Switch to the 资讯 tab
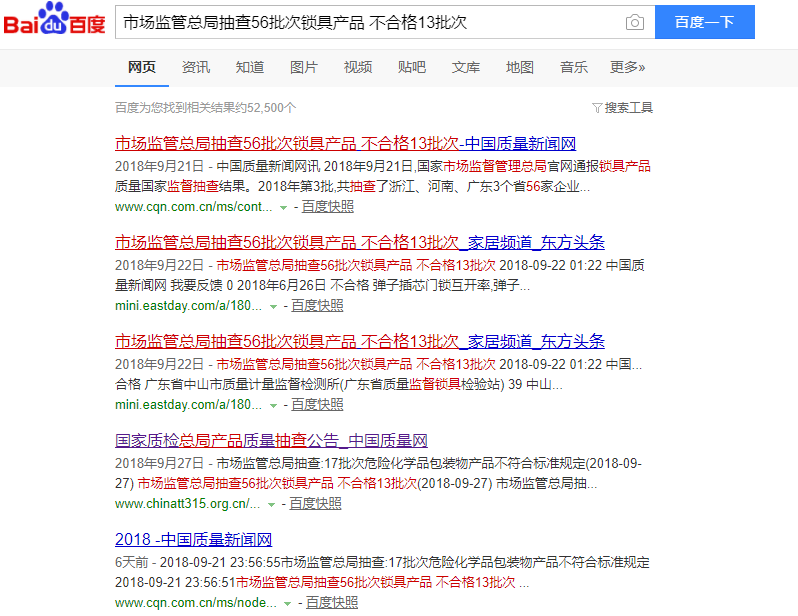This screenshot has width=798, height=616. (196, 67)
